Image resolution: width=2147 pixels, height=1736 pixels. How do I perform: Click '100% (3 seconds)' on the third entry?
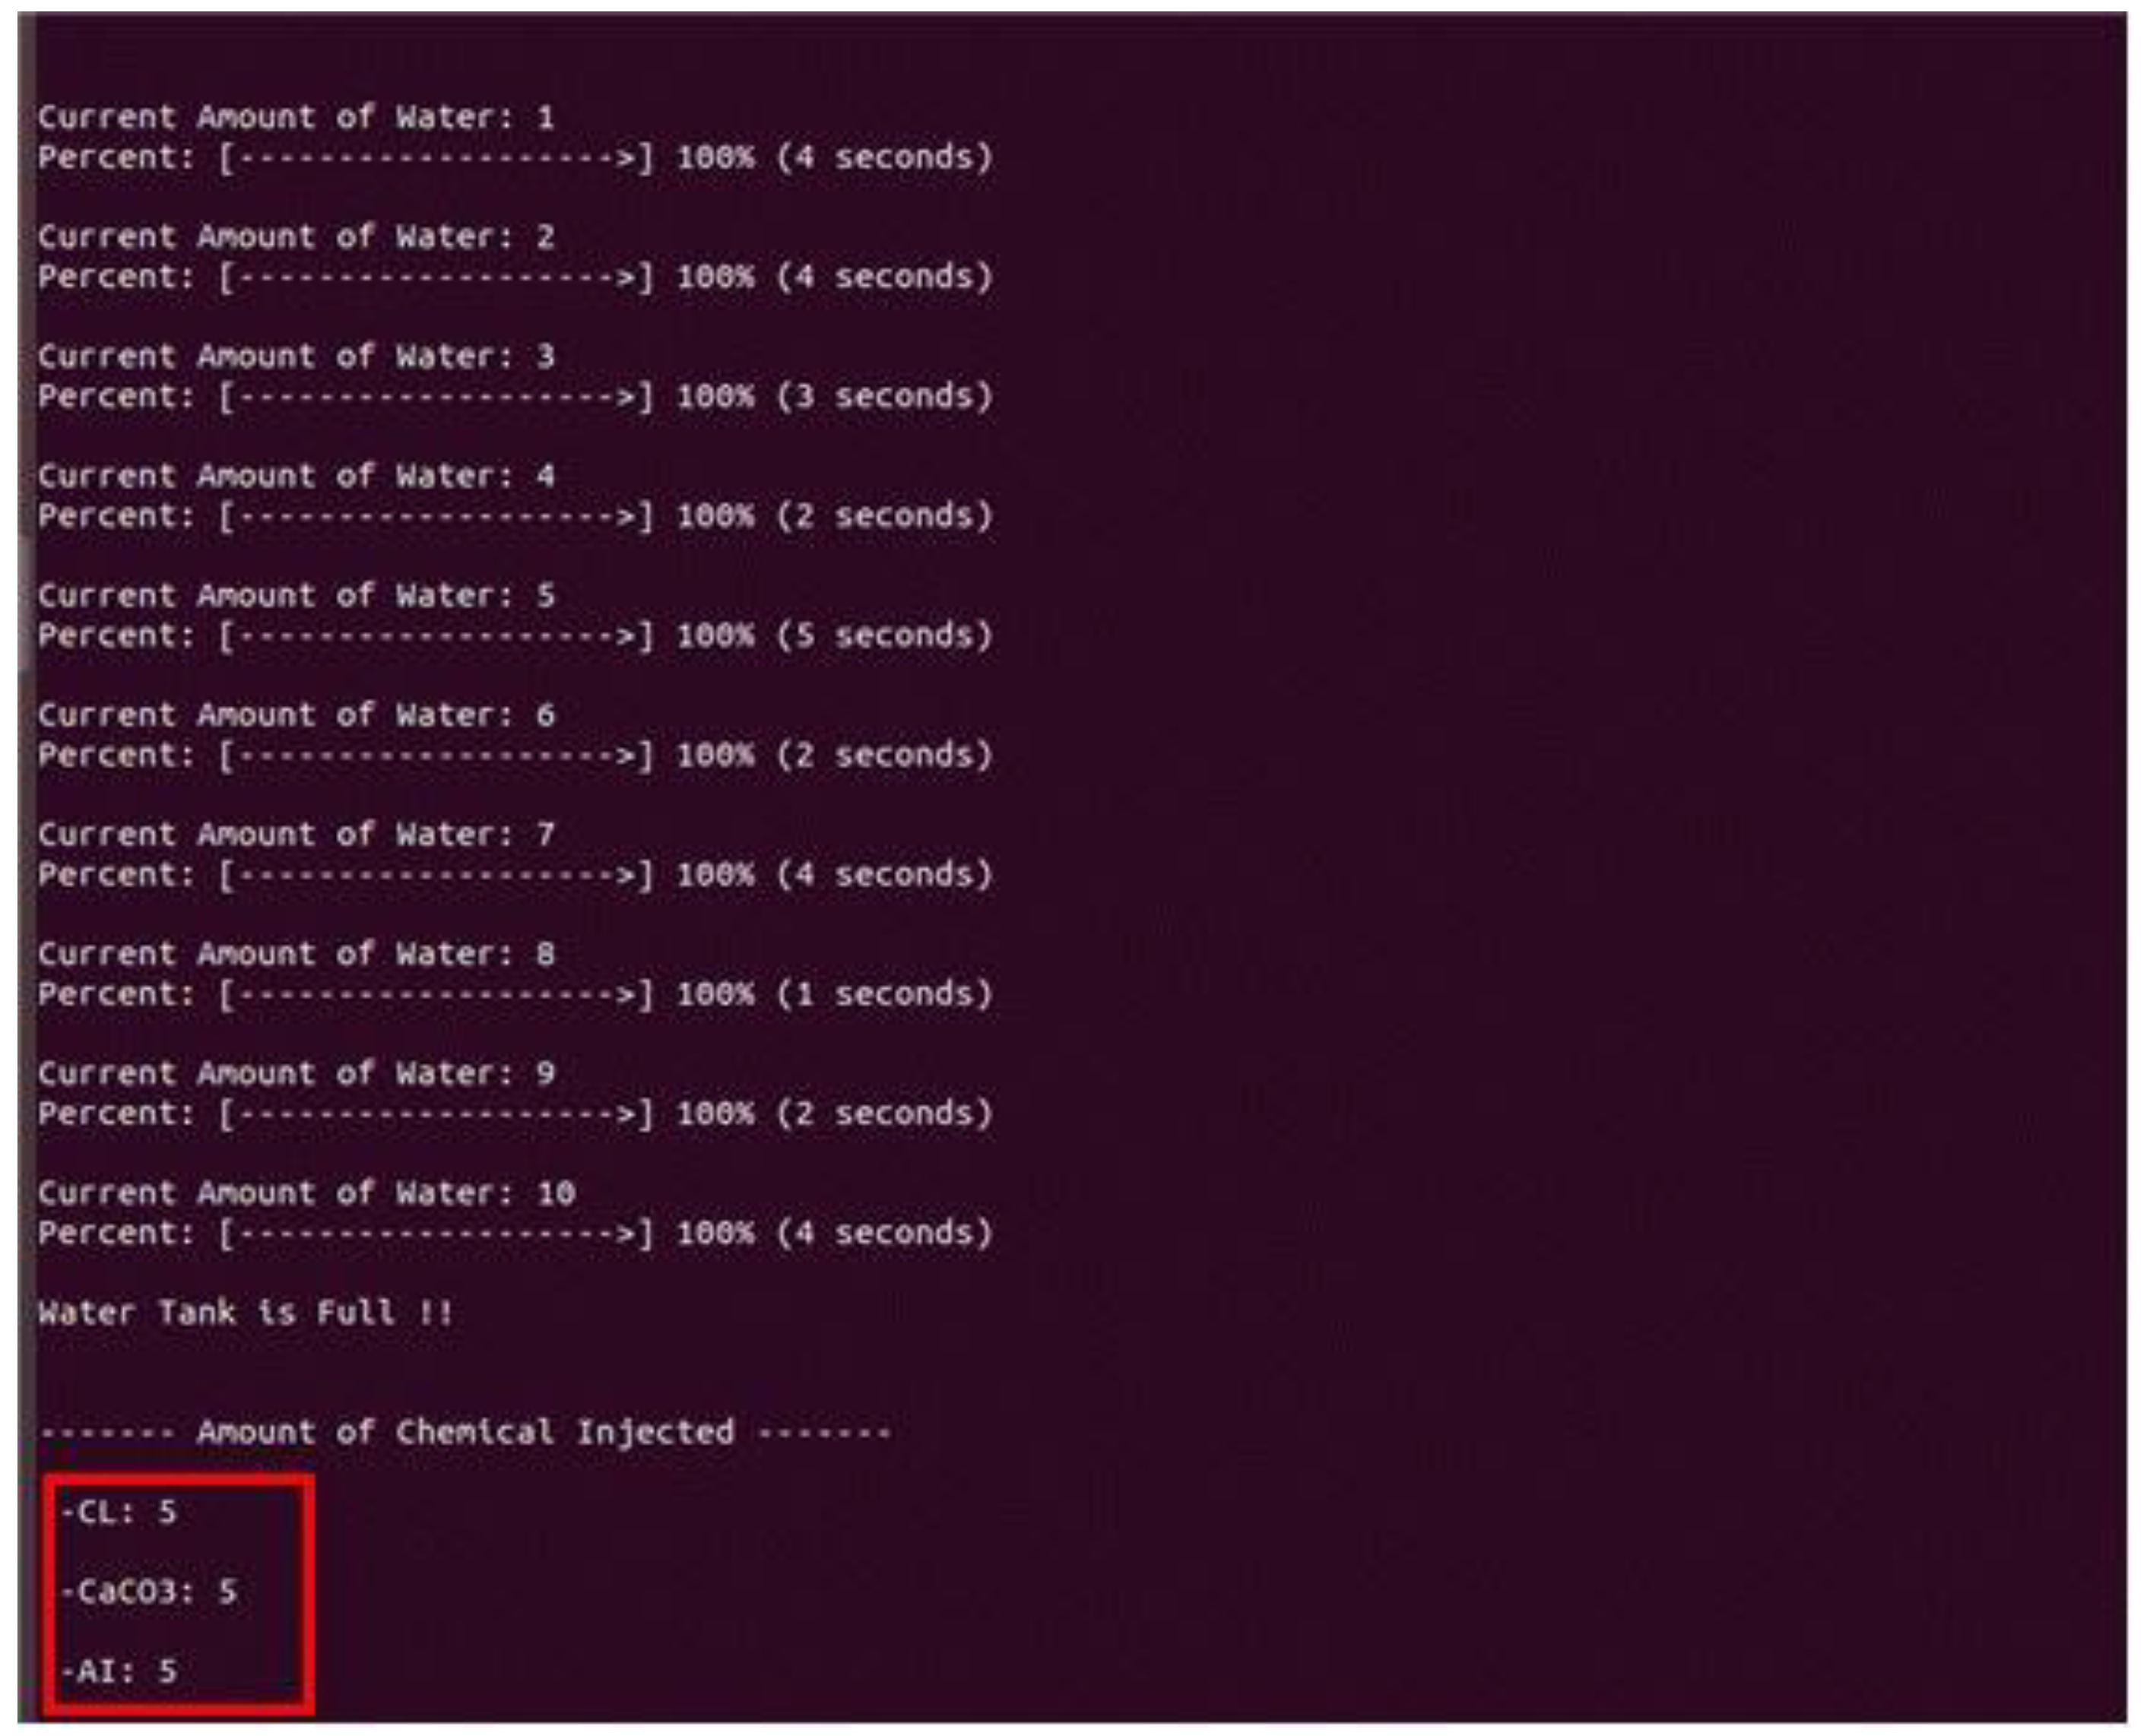[x=834, y=397]
